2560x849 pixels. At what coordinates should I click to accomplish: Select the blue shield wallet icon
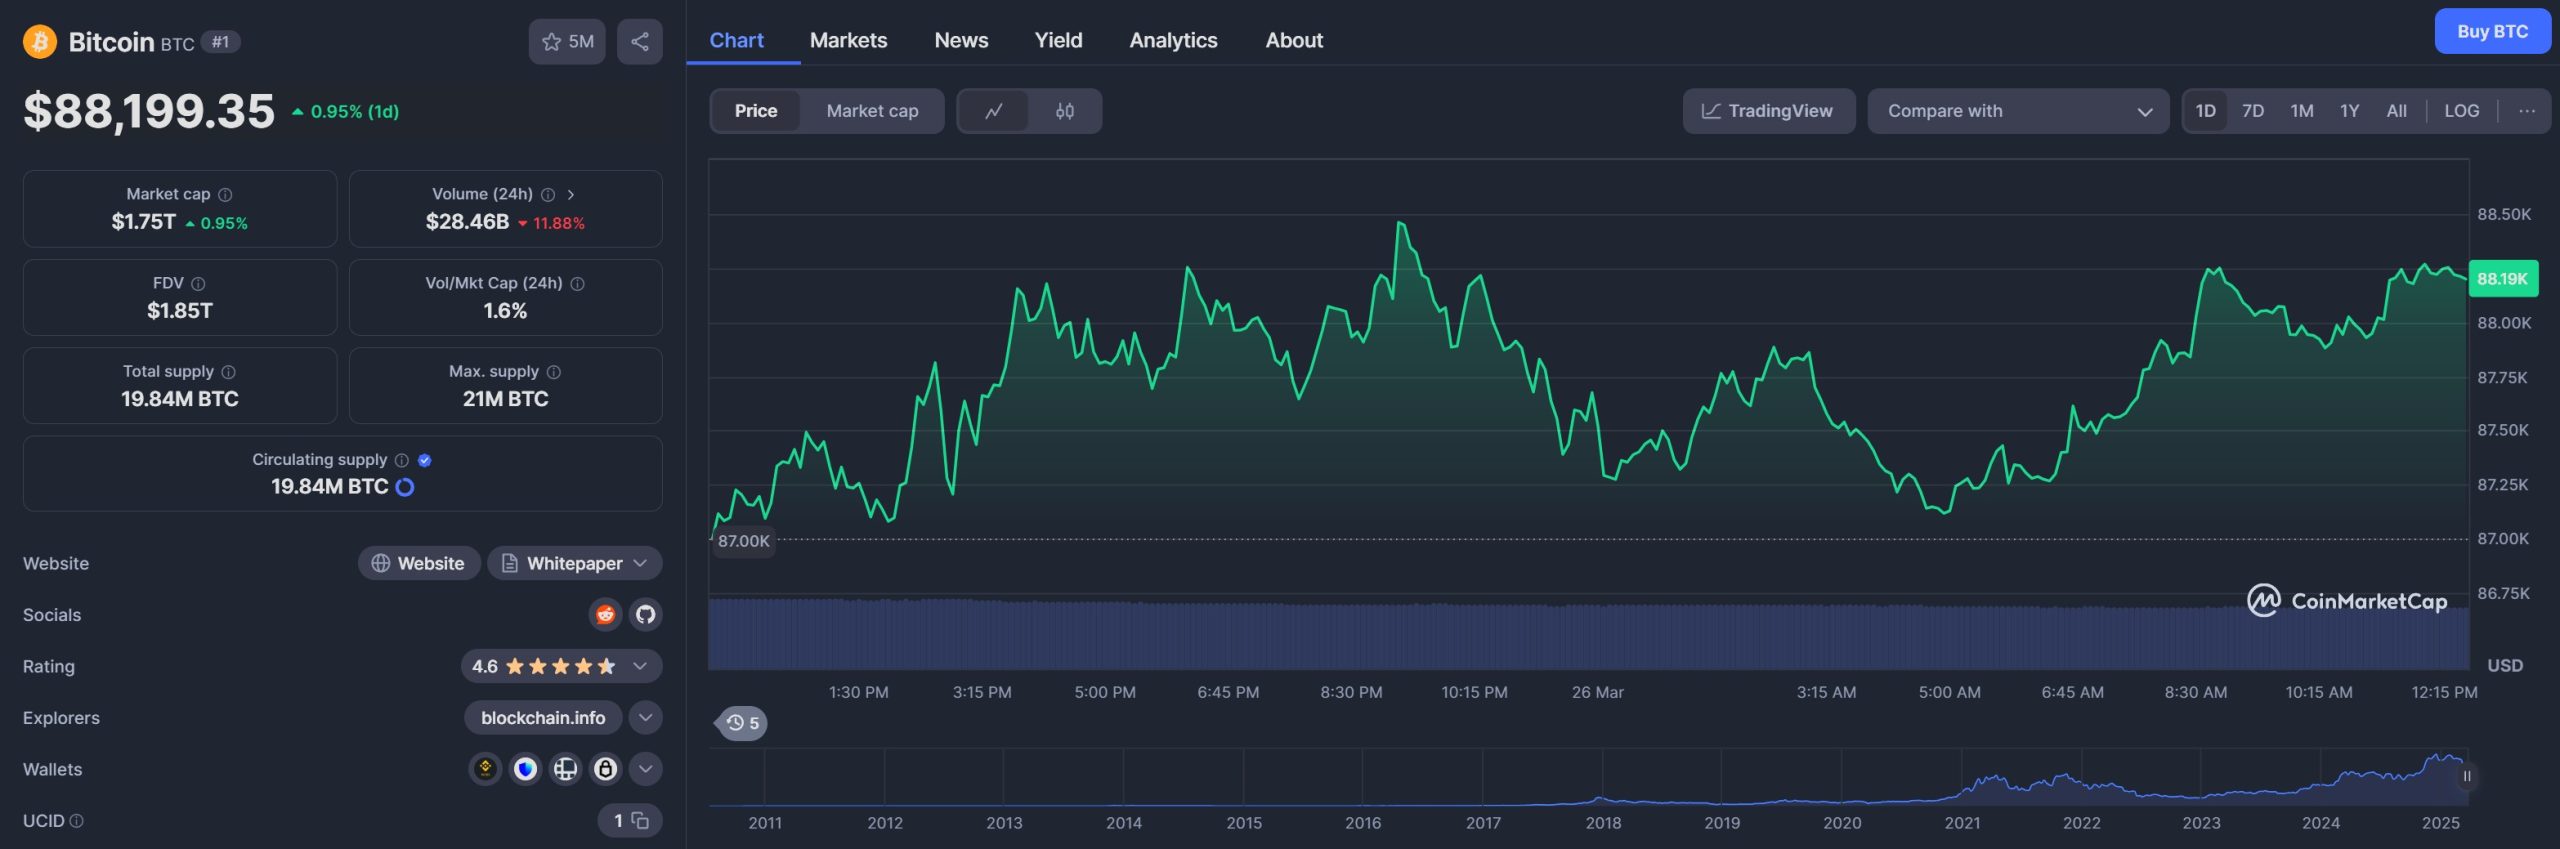pos(525,768)
